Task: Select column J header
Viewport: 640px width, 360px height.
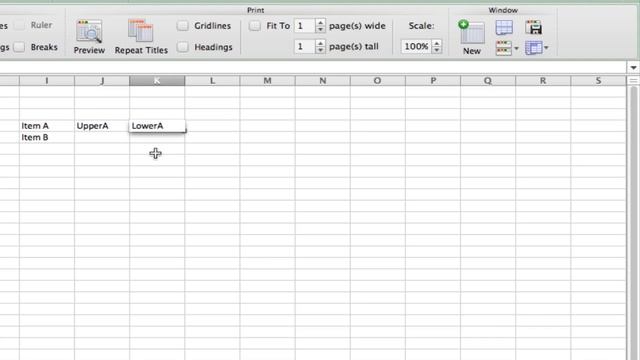Action: (x=102, y=81)
